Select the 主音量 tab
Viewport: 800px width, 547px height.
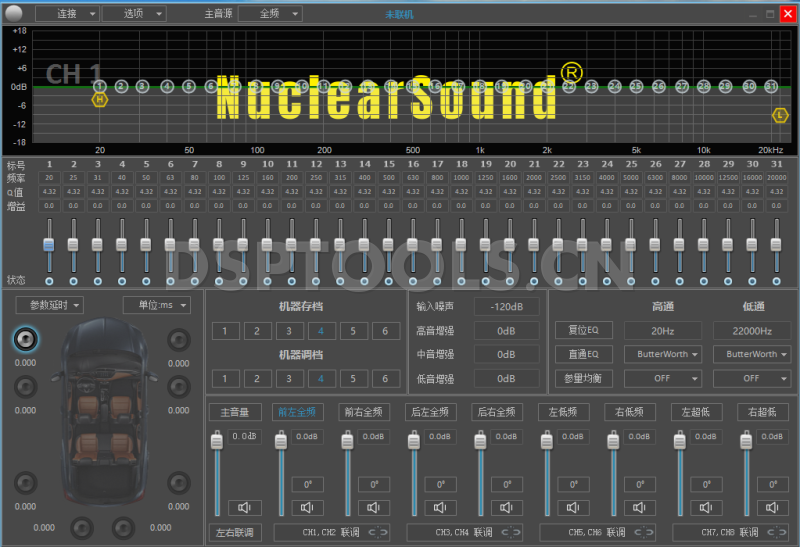[235, 412]
